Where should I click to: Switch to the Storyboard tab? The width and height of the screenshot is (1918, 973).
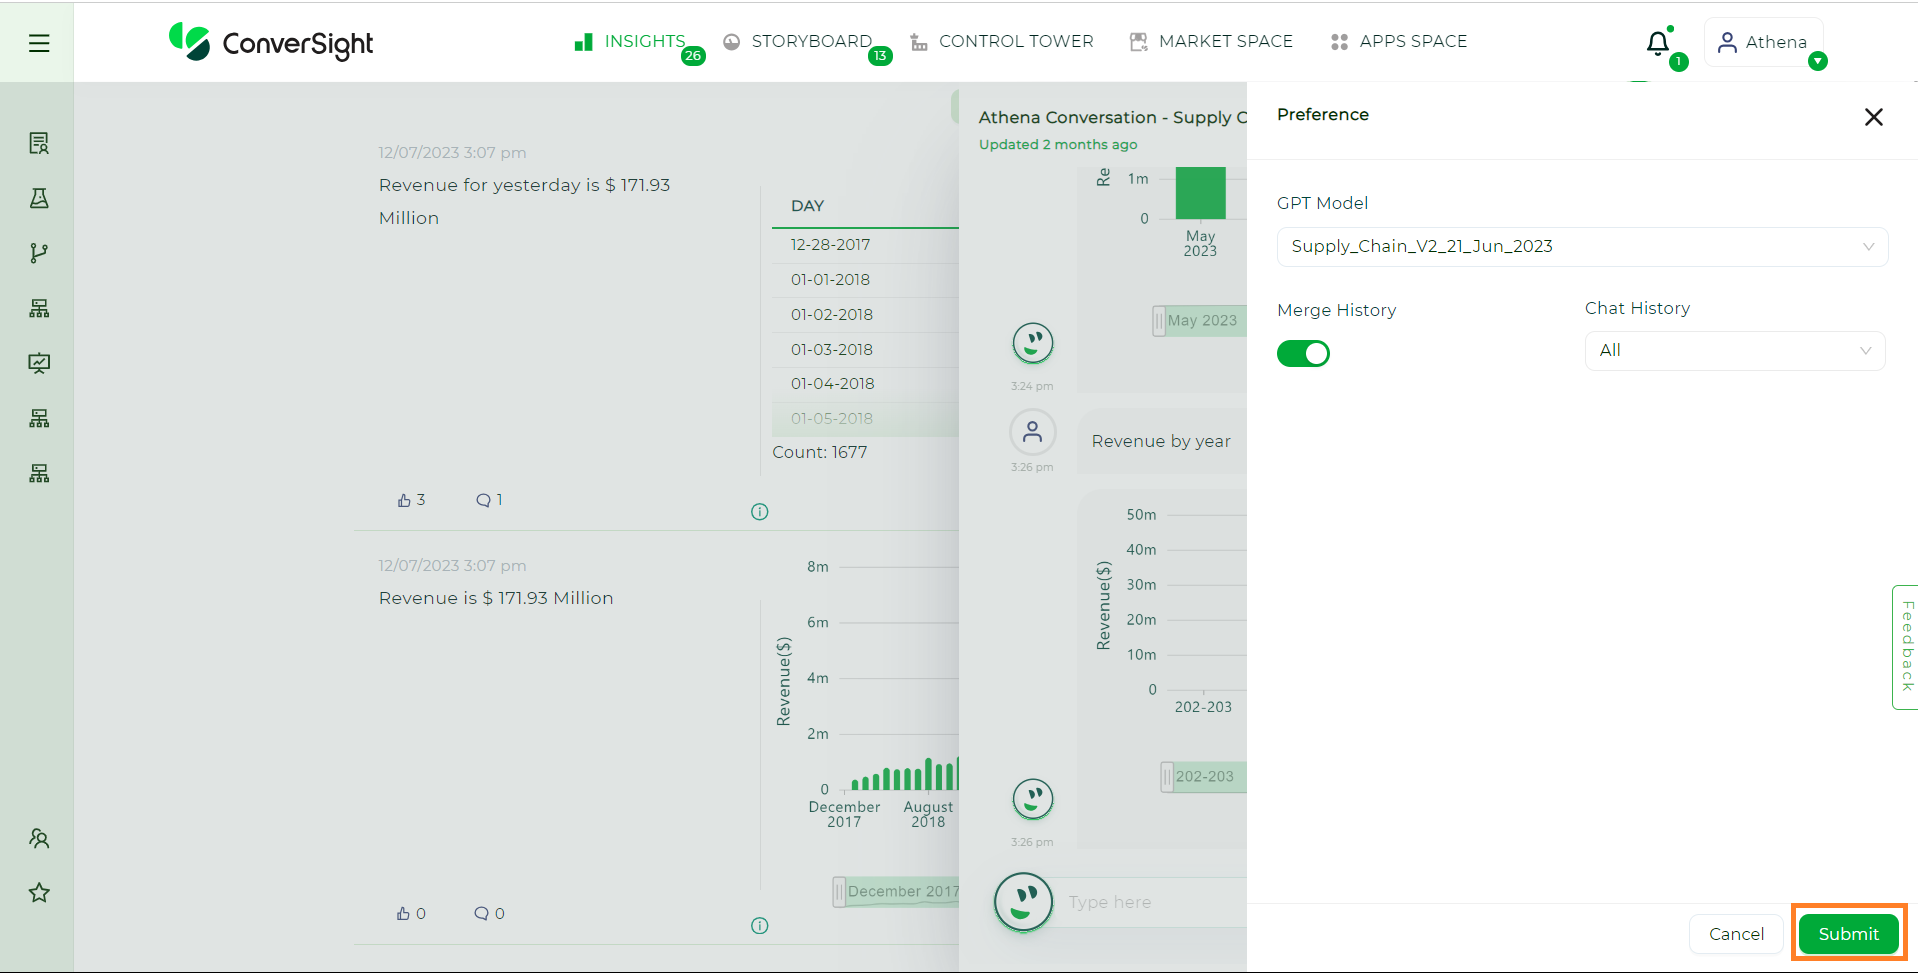pyautogui.click(x=810, y=41)
